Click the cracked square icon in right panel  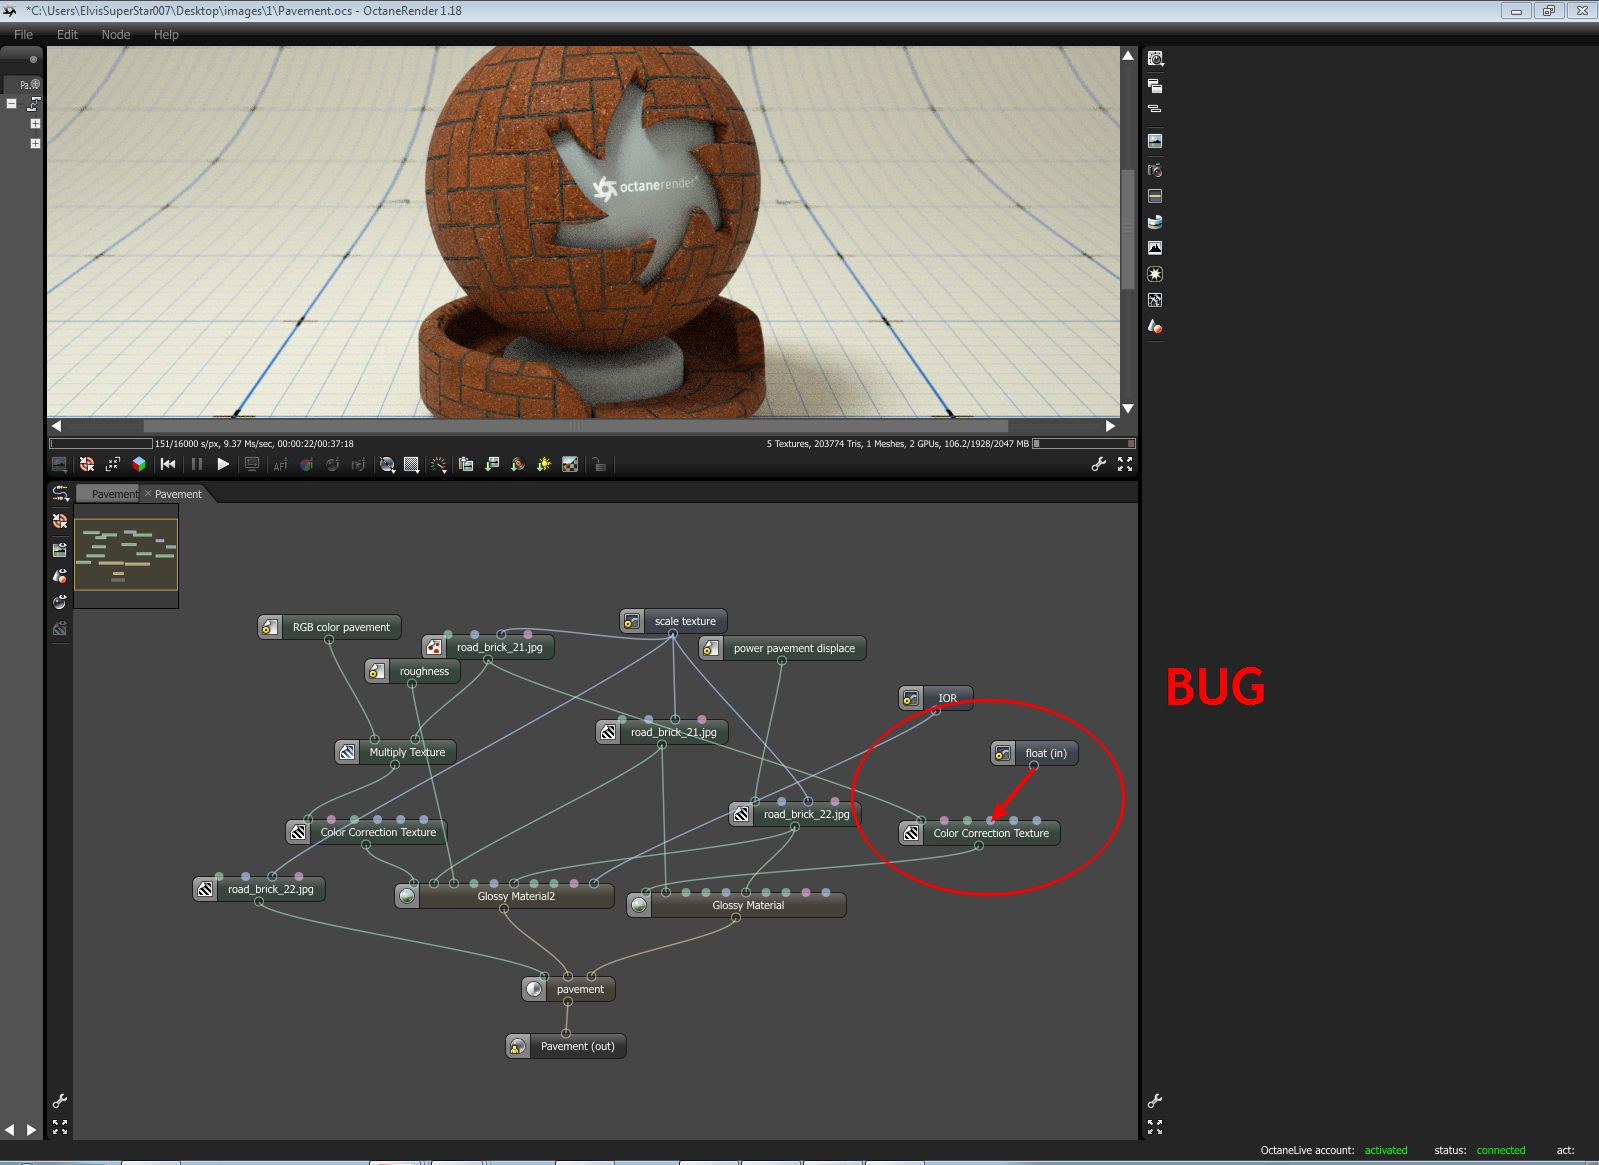tap(1155, 300)
